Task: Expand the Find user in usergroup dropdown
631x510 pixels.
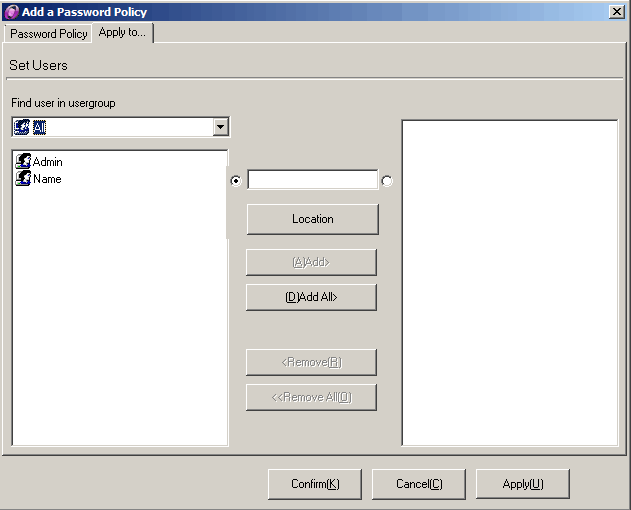Action: pyautogui.click(x=220, y=127)
